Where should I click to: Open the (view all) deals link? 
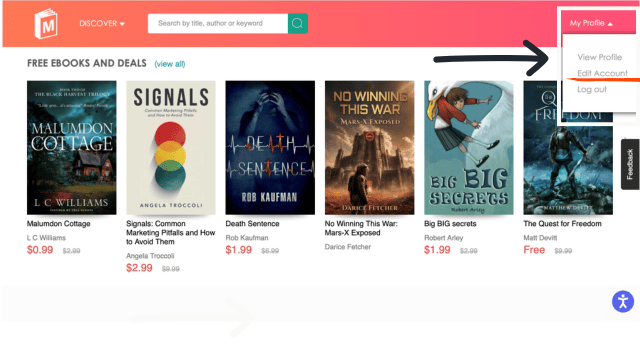(x=170, y=64)
